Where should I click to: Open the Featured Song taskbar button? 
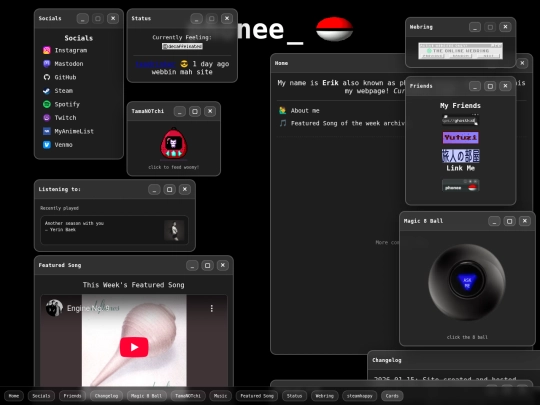pyautogui.click(x=257, y=396)
